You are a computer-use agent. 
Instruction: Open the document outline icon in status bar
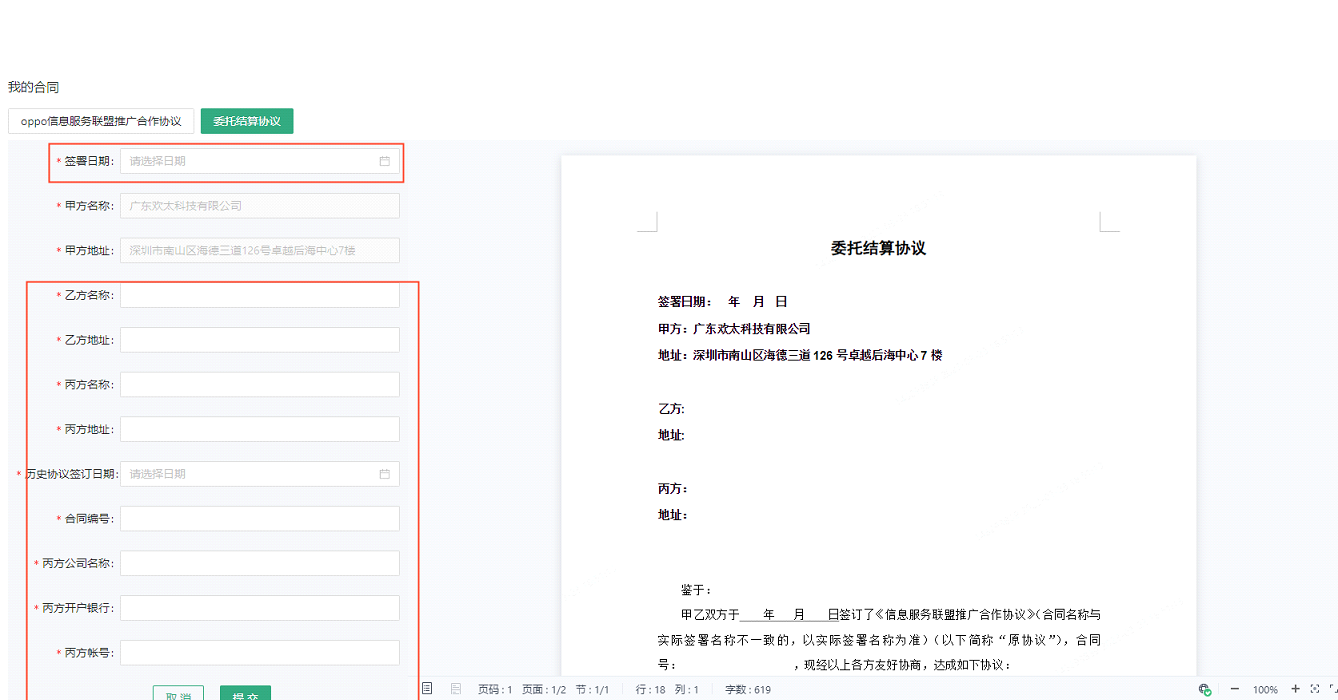(428, 688)
